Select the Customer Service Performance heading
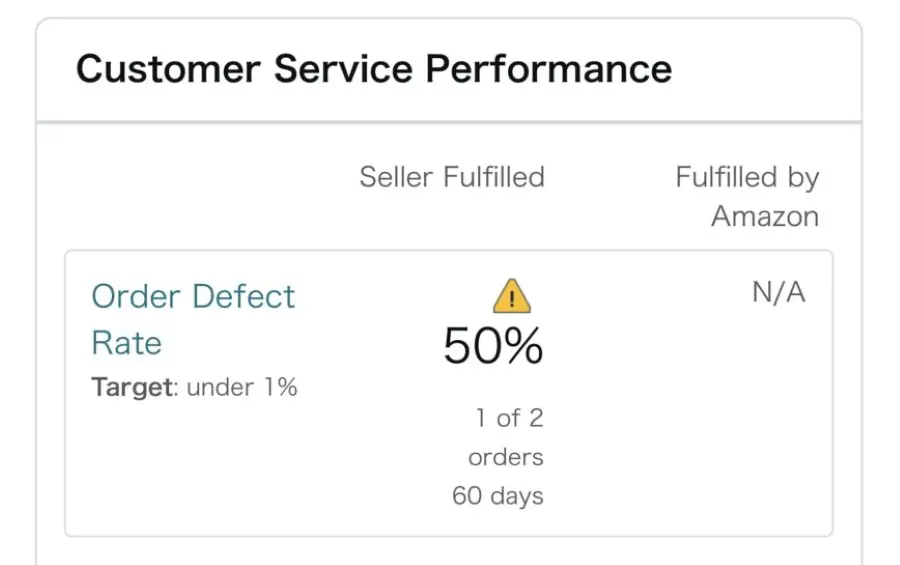900x565 pixels. click(x=374, y=69)
